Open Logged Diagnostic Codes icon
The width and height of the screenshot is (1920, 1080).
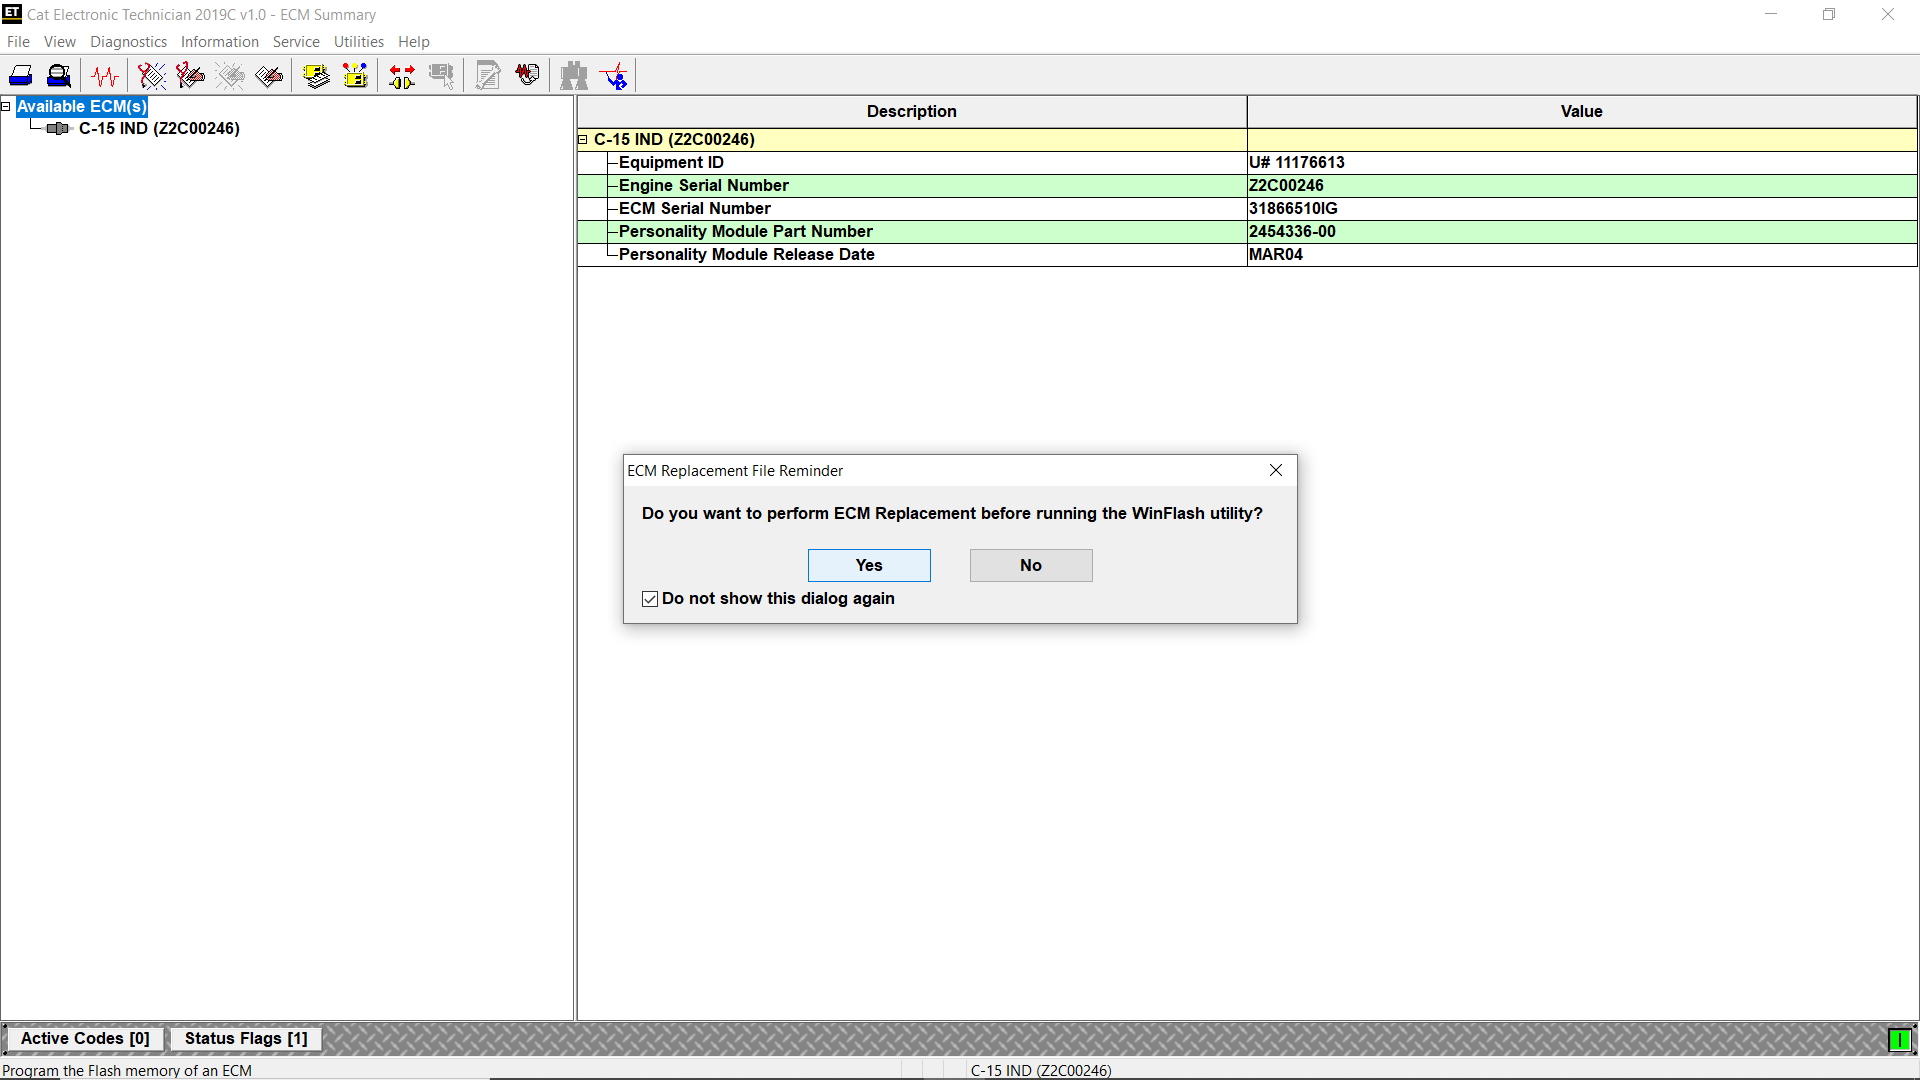pyautogui.click(x=189, y=75)
